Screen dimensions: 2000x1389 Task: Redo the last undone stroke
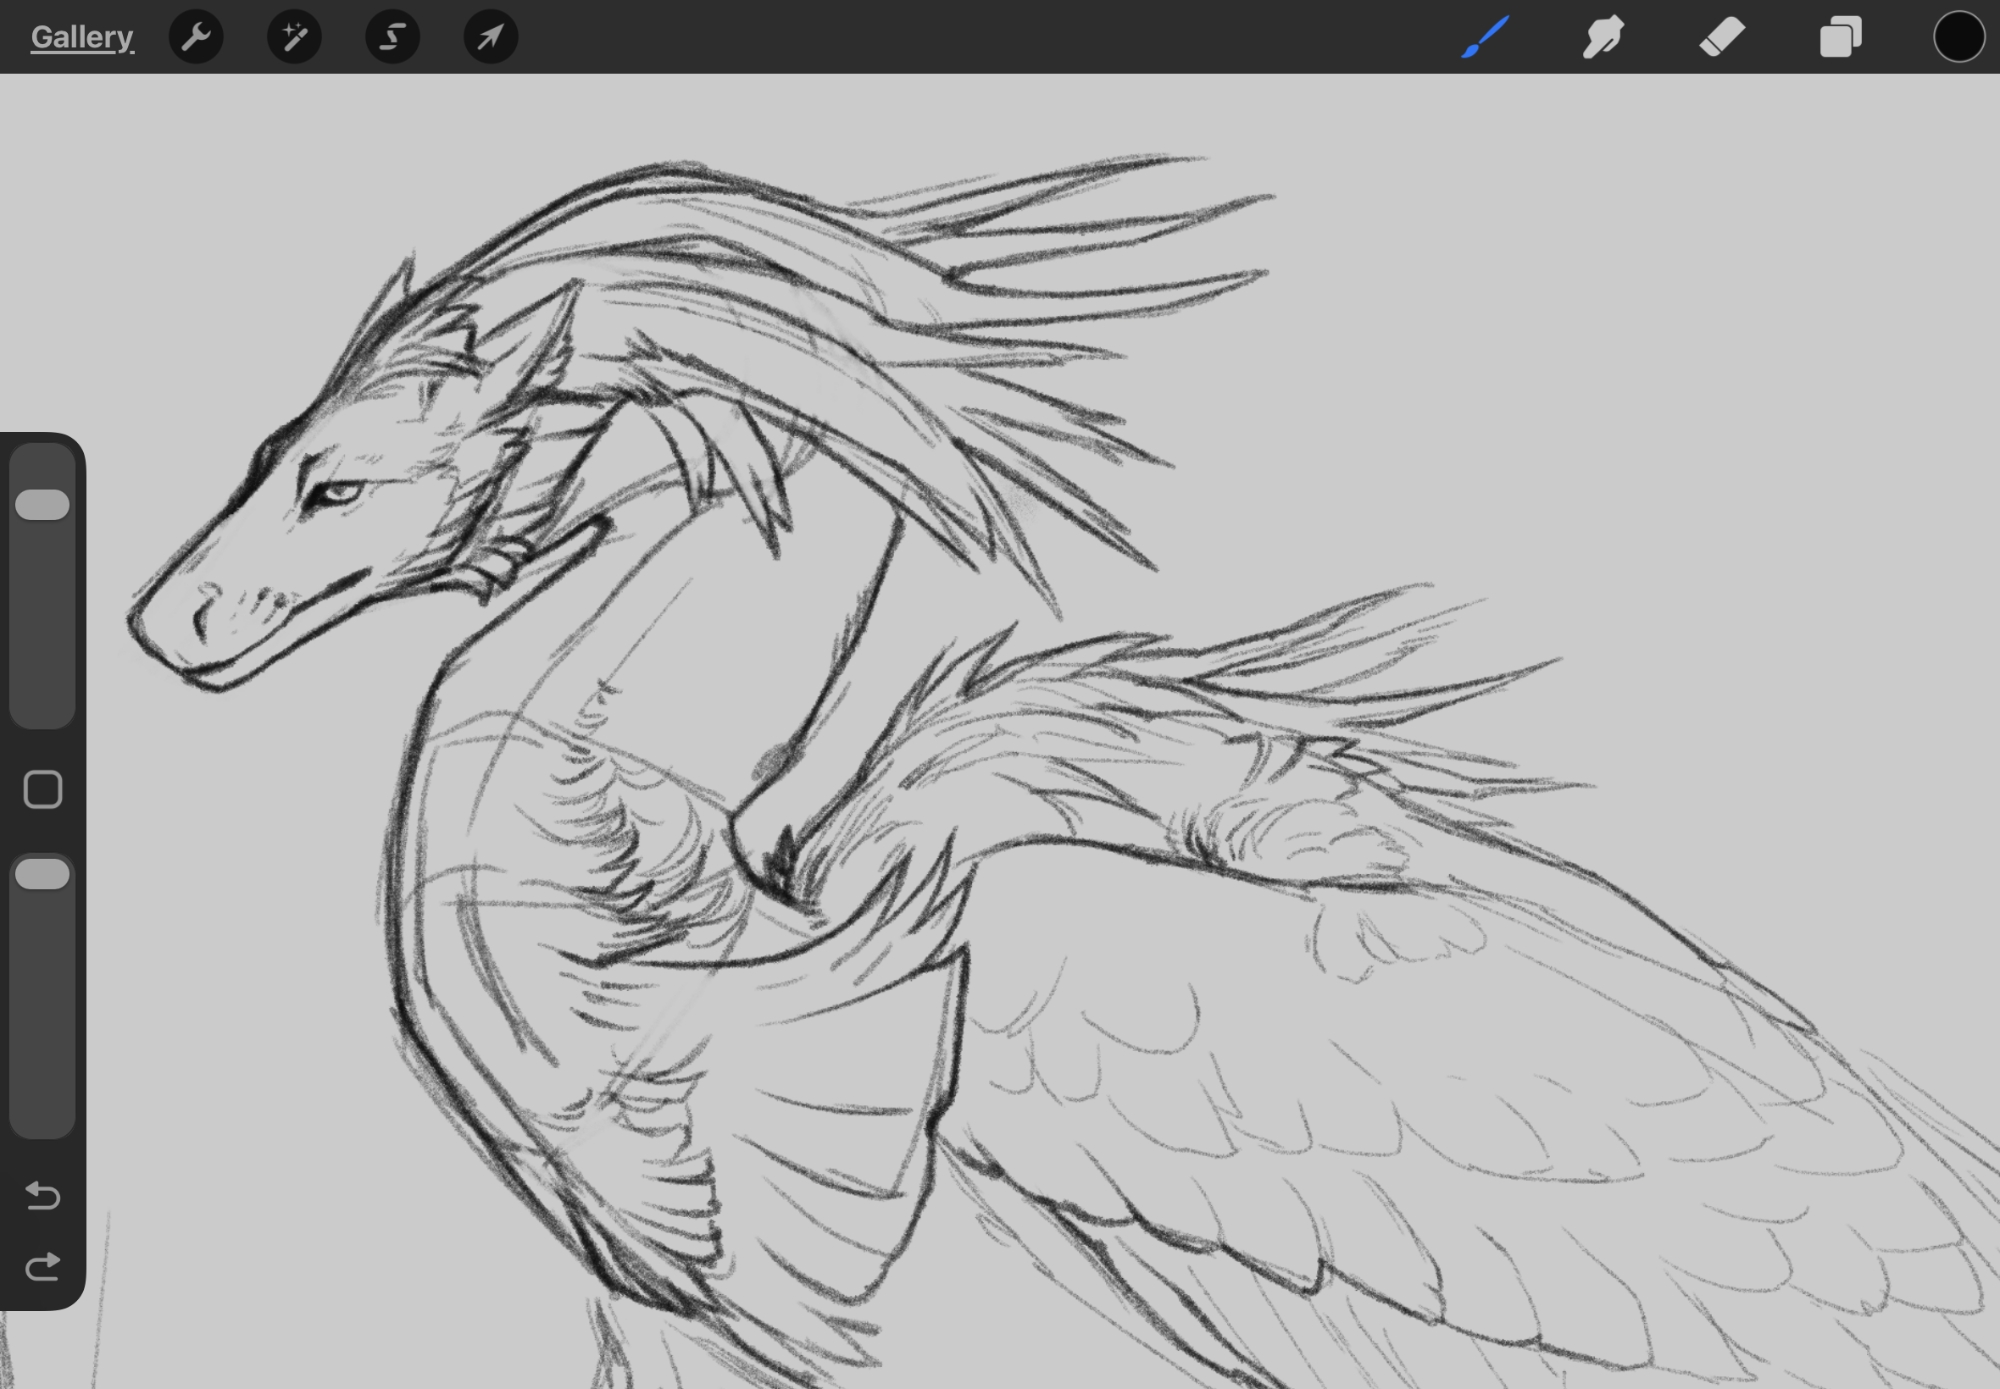[x=42, y=1268]
